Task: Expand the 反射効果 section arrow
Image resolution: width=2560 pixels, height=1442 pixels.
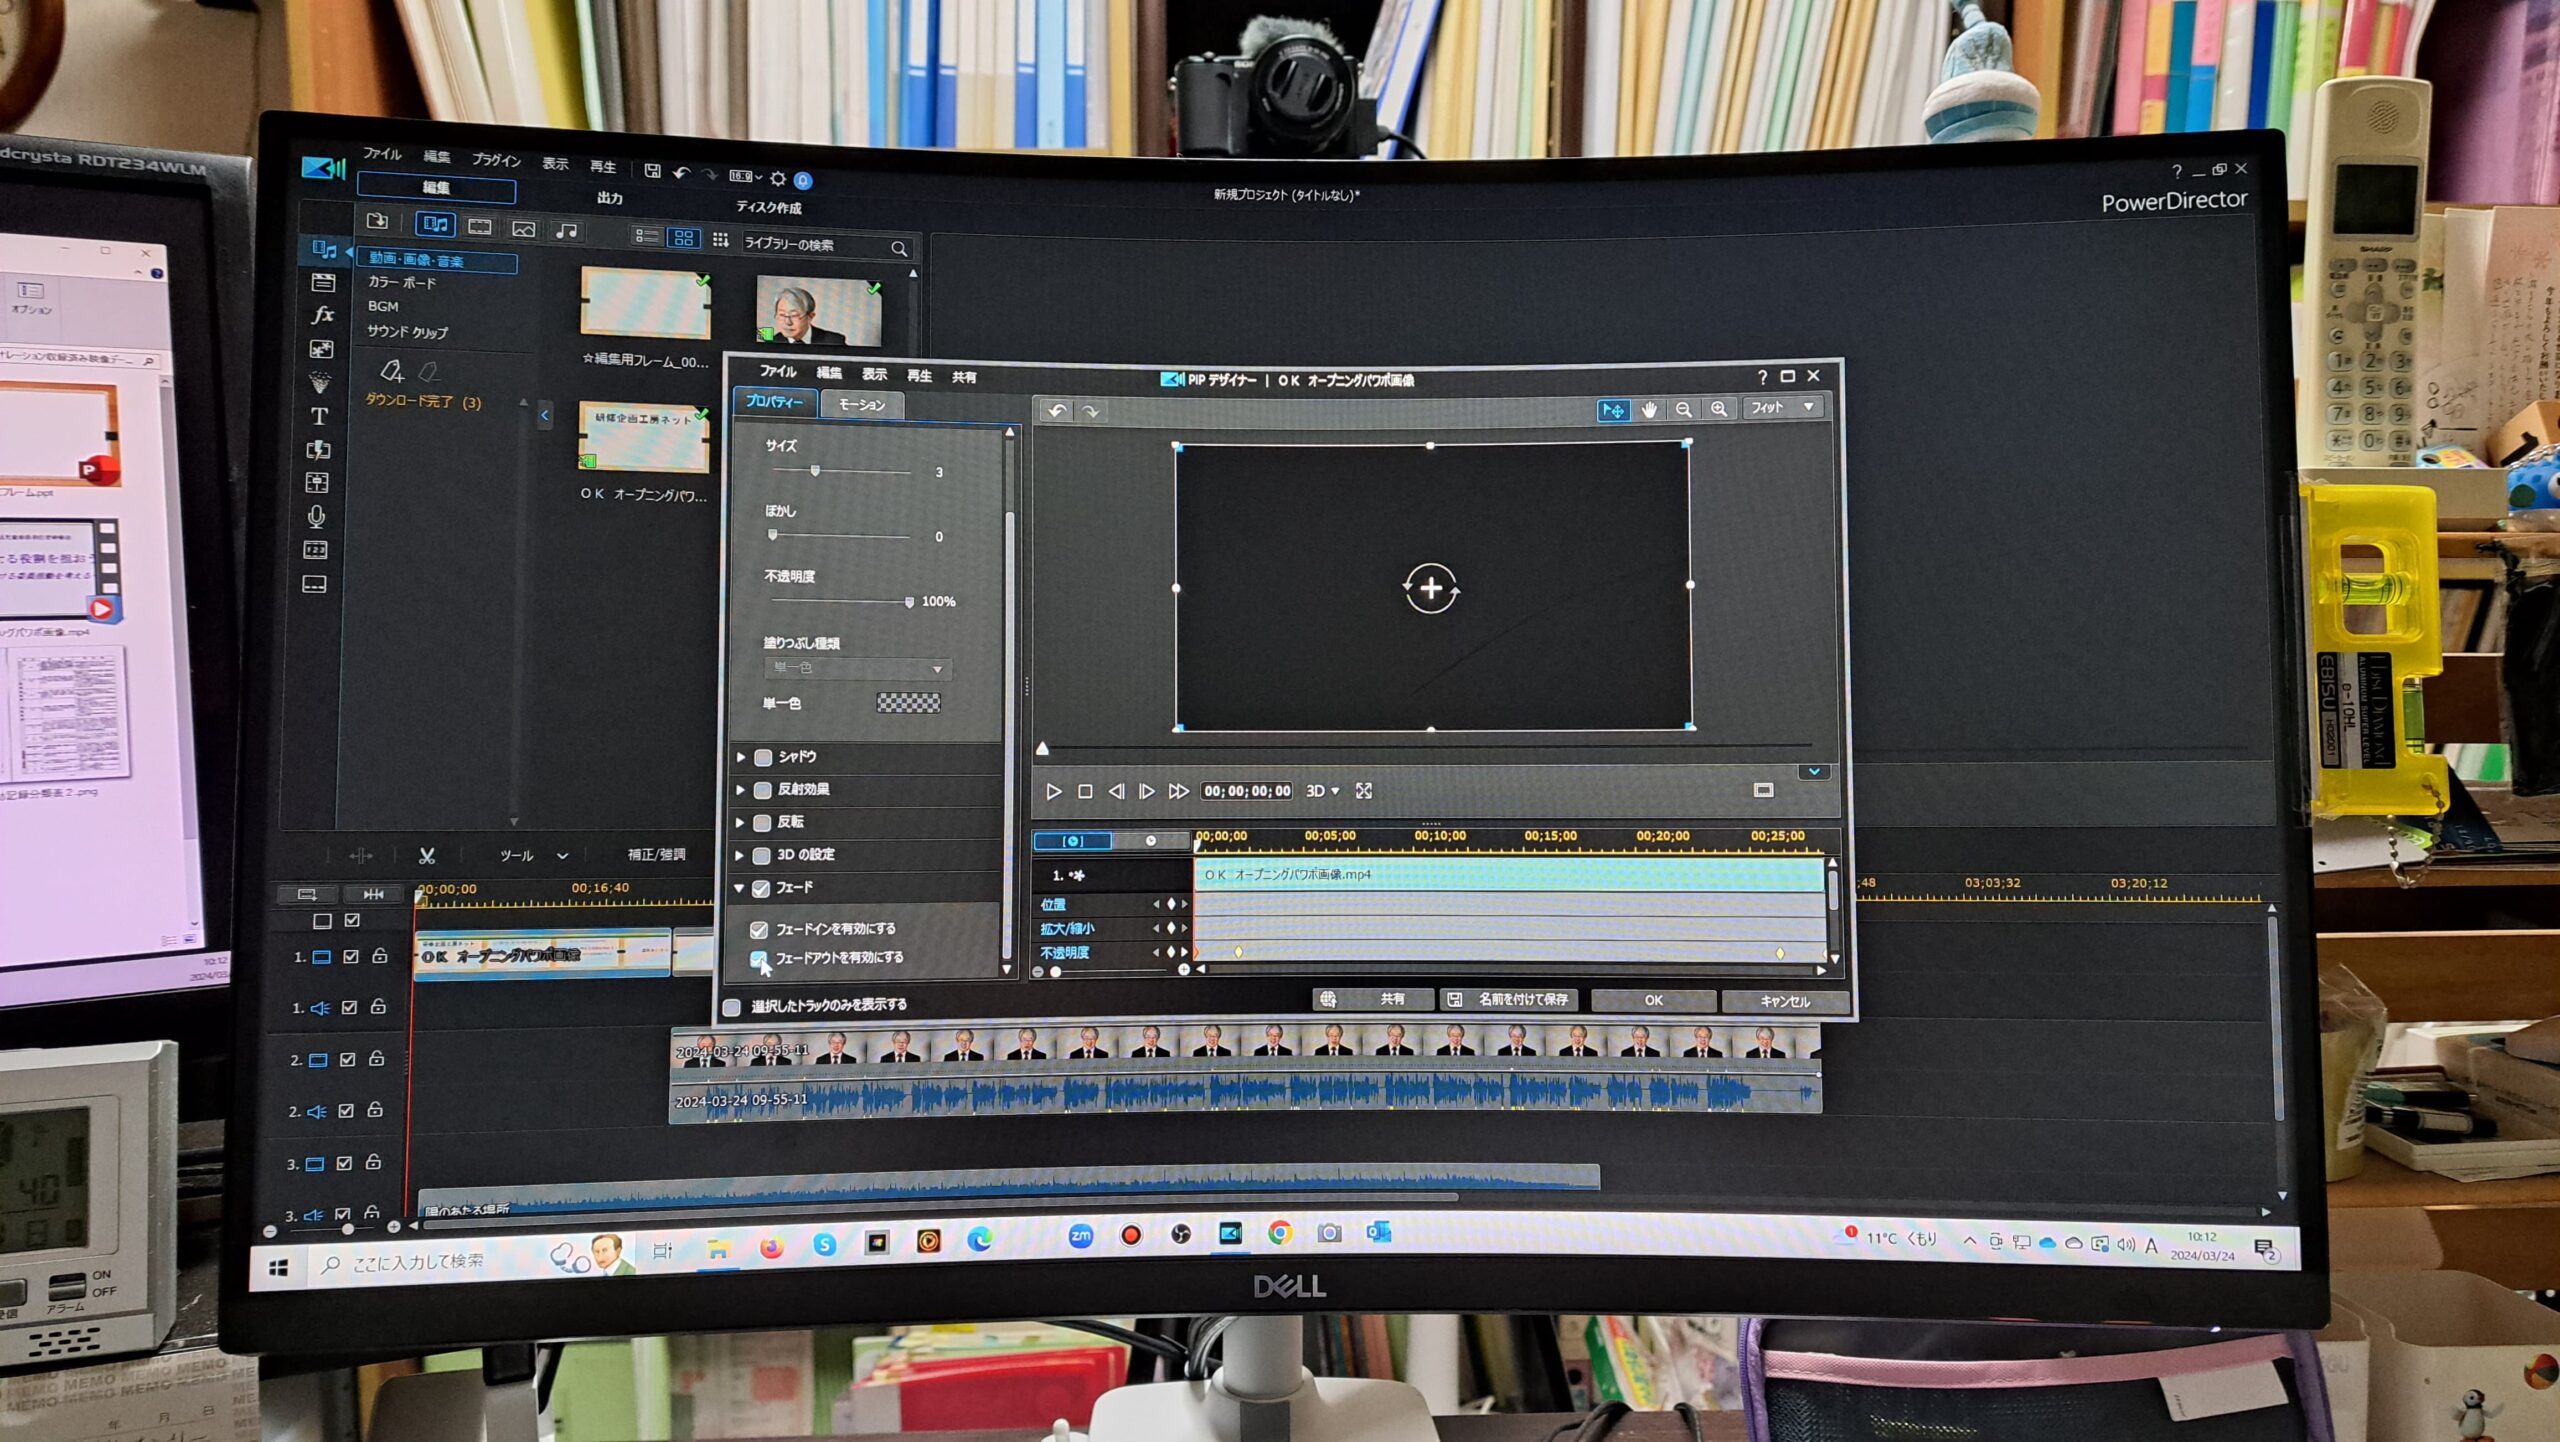Action: tap(740, 790)
